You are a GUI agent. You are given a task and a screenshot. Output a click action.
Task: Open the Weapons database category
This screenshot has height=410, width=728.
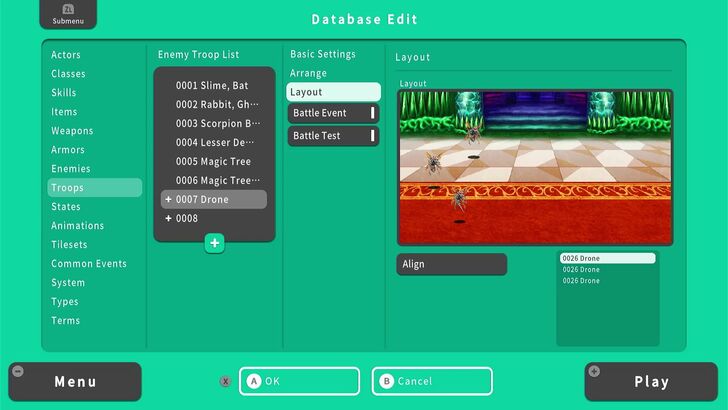pos(72,131)
